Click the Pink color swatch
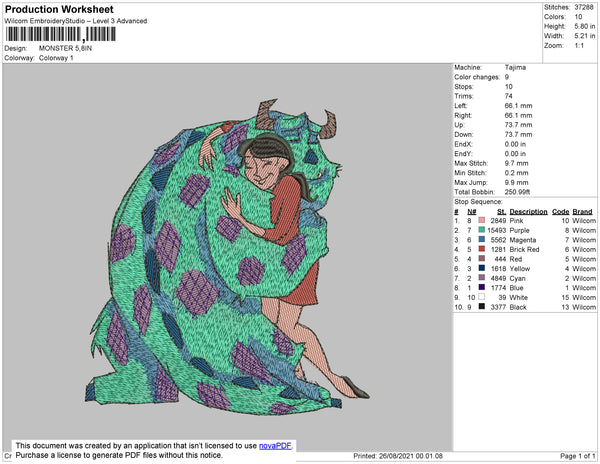This screenshot has height=464, width=600. click(482, 220)
